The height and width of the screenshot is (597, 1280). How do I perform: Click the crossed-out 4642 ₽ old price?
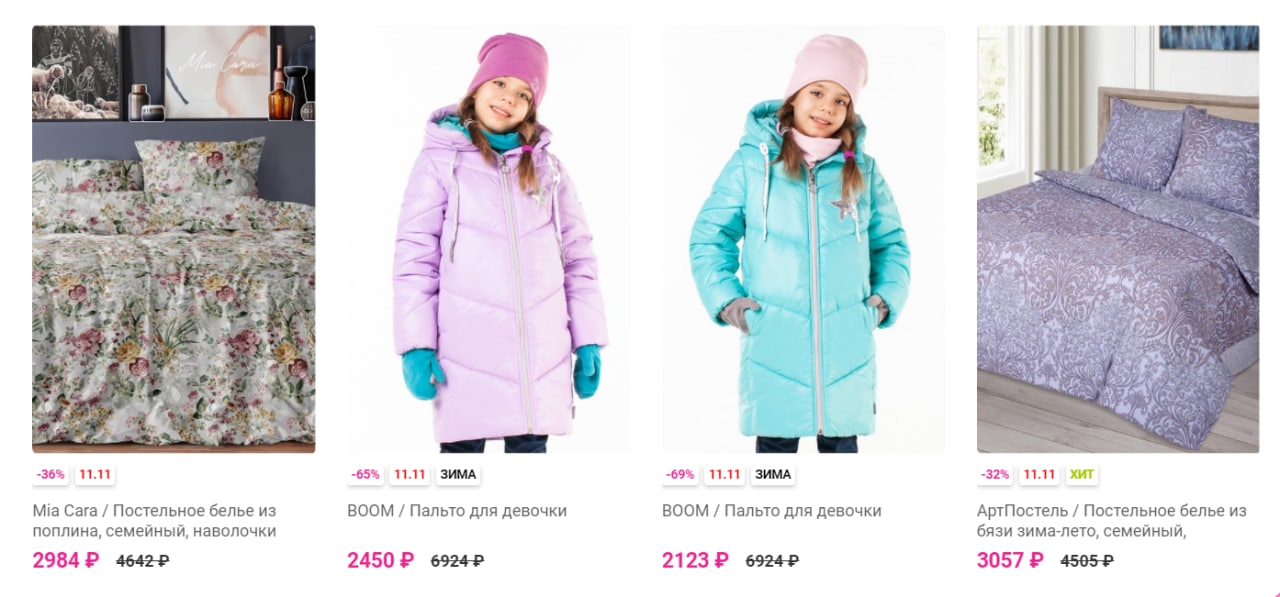coord(142,561)
